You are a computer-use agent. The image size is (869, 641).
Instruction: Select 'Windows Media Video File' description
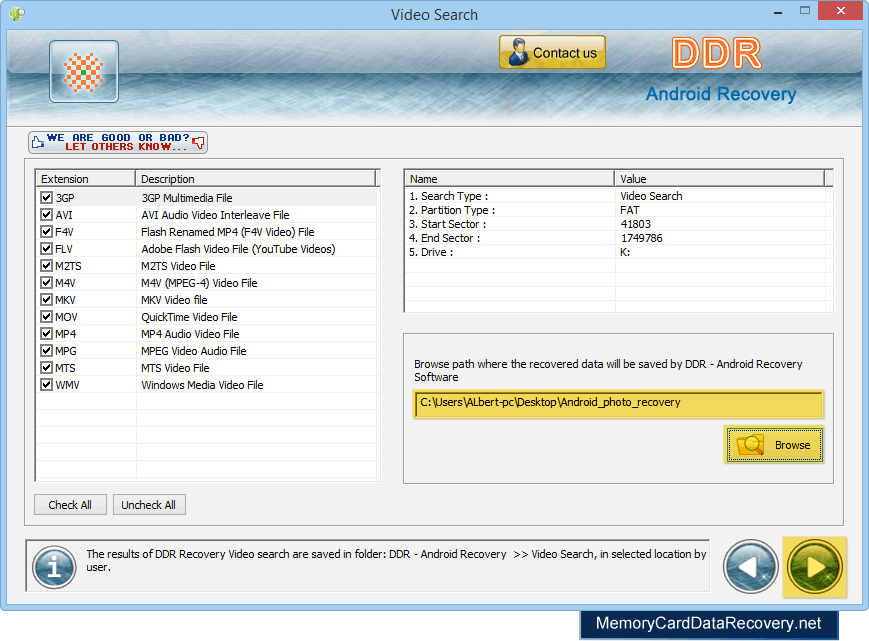(x=202, y=385)
